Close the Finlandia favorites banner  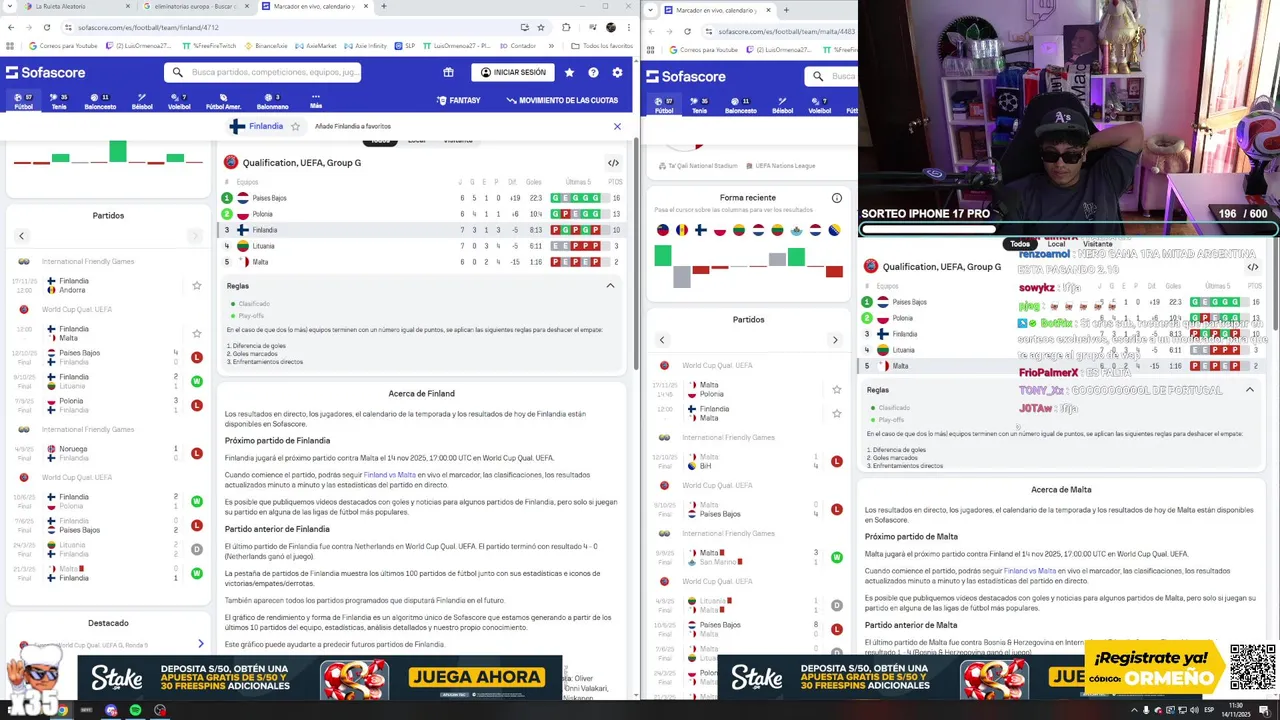[x=617, y=126]
